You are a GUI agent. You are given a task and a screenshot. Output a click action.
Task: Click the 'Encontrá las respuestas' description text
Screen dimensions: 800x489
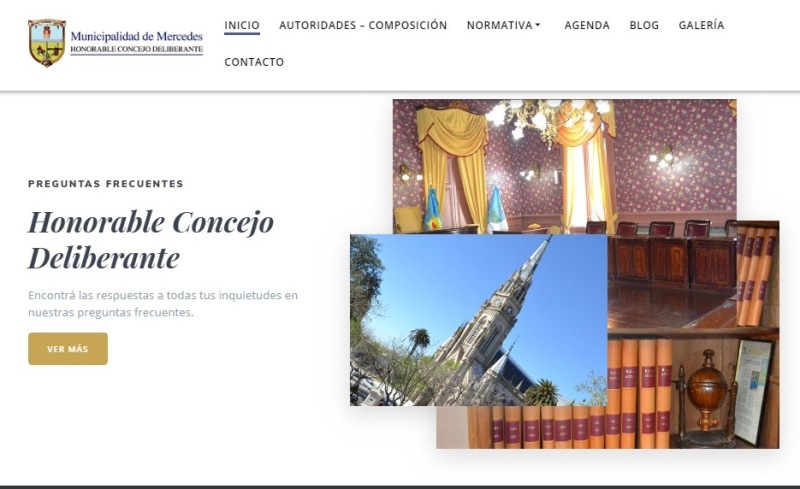coord(163,303)
